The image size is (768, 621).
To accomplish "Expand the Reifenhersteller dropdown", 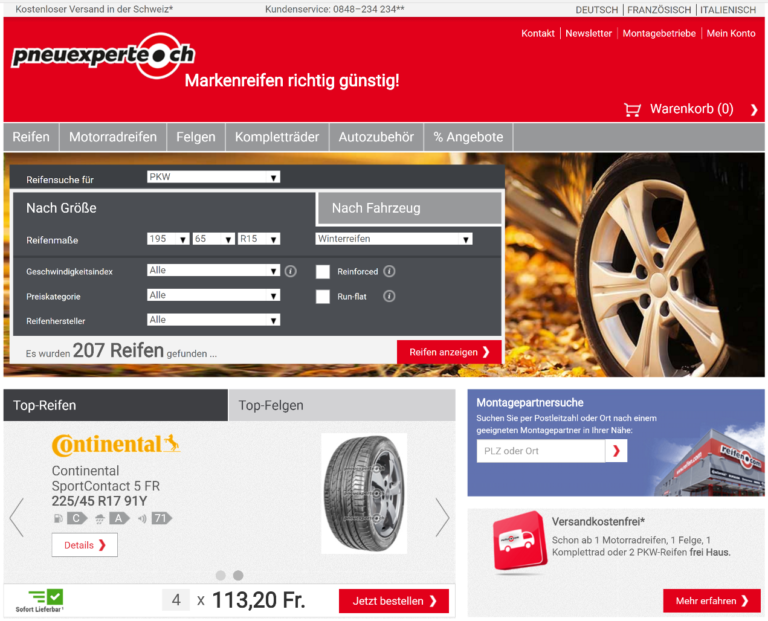I will [x=213, y=320].
